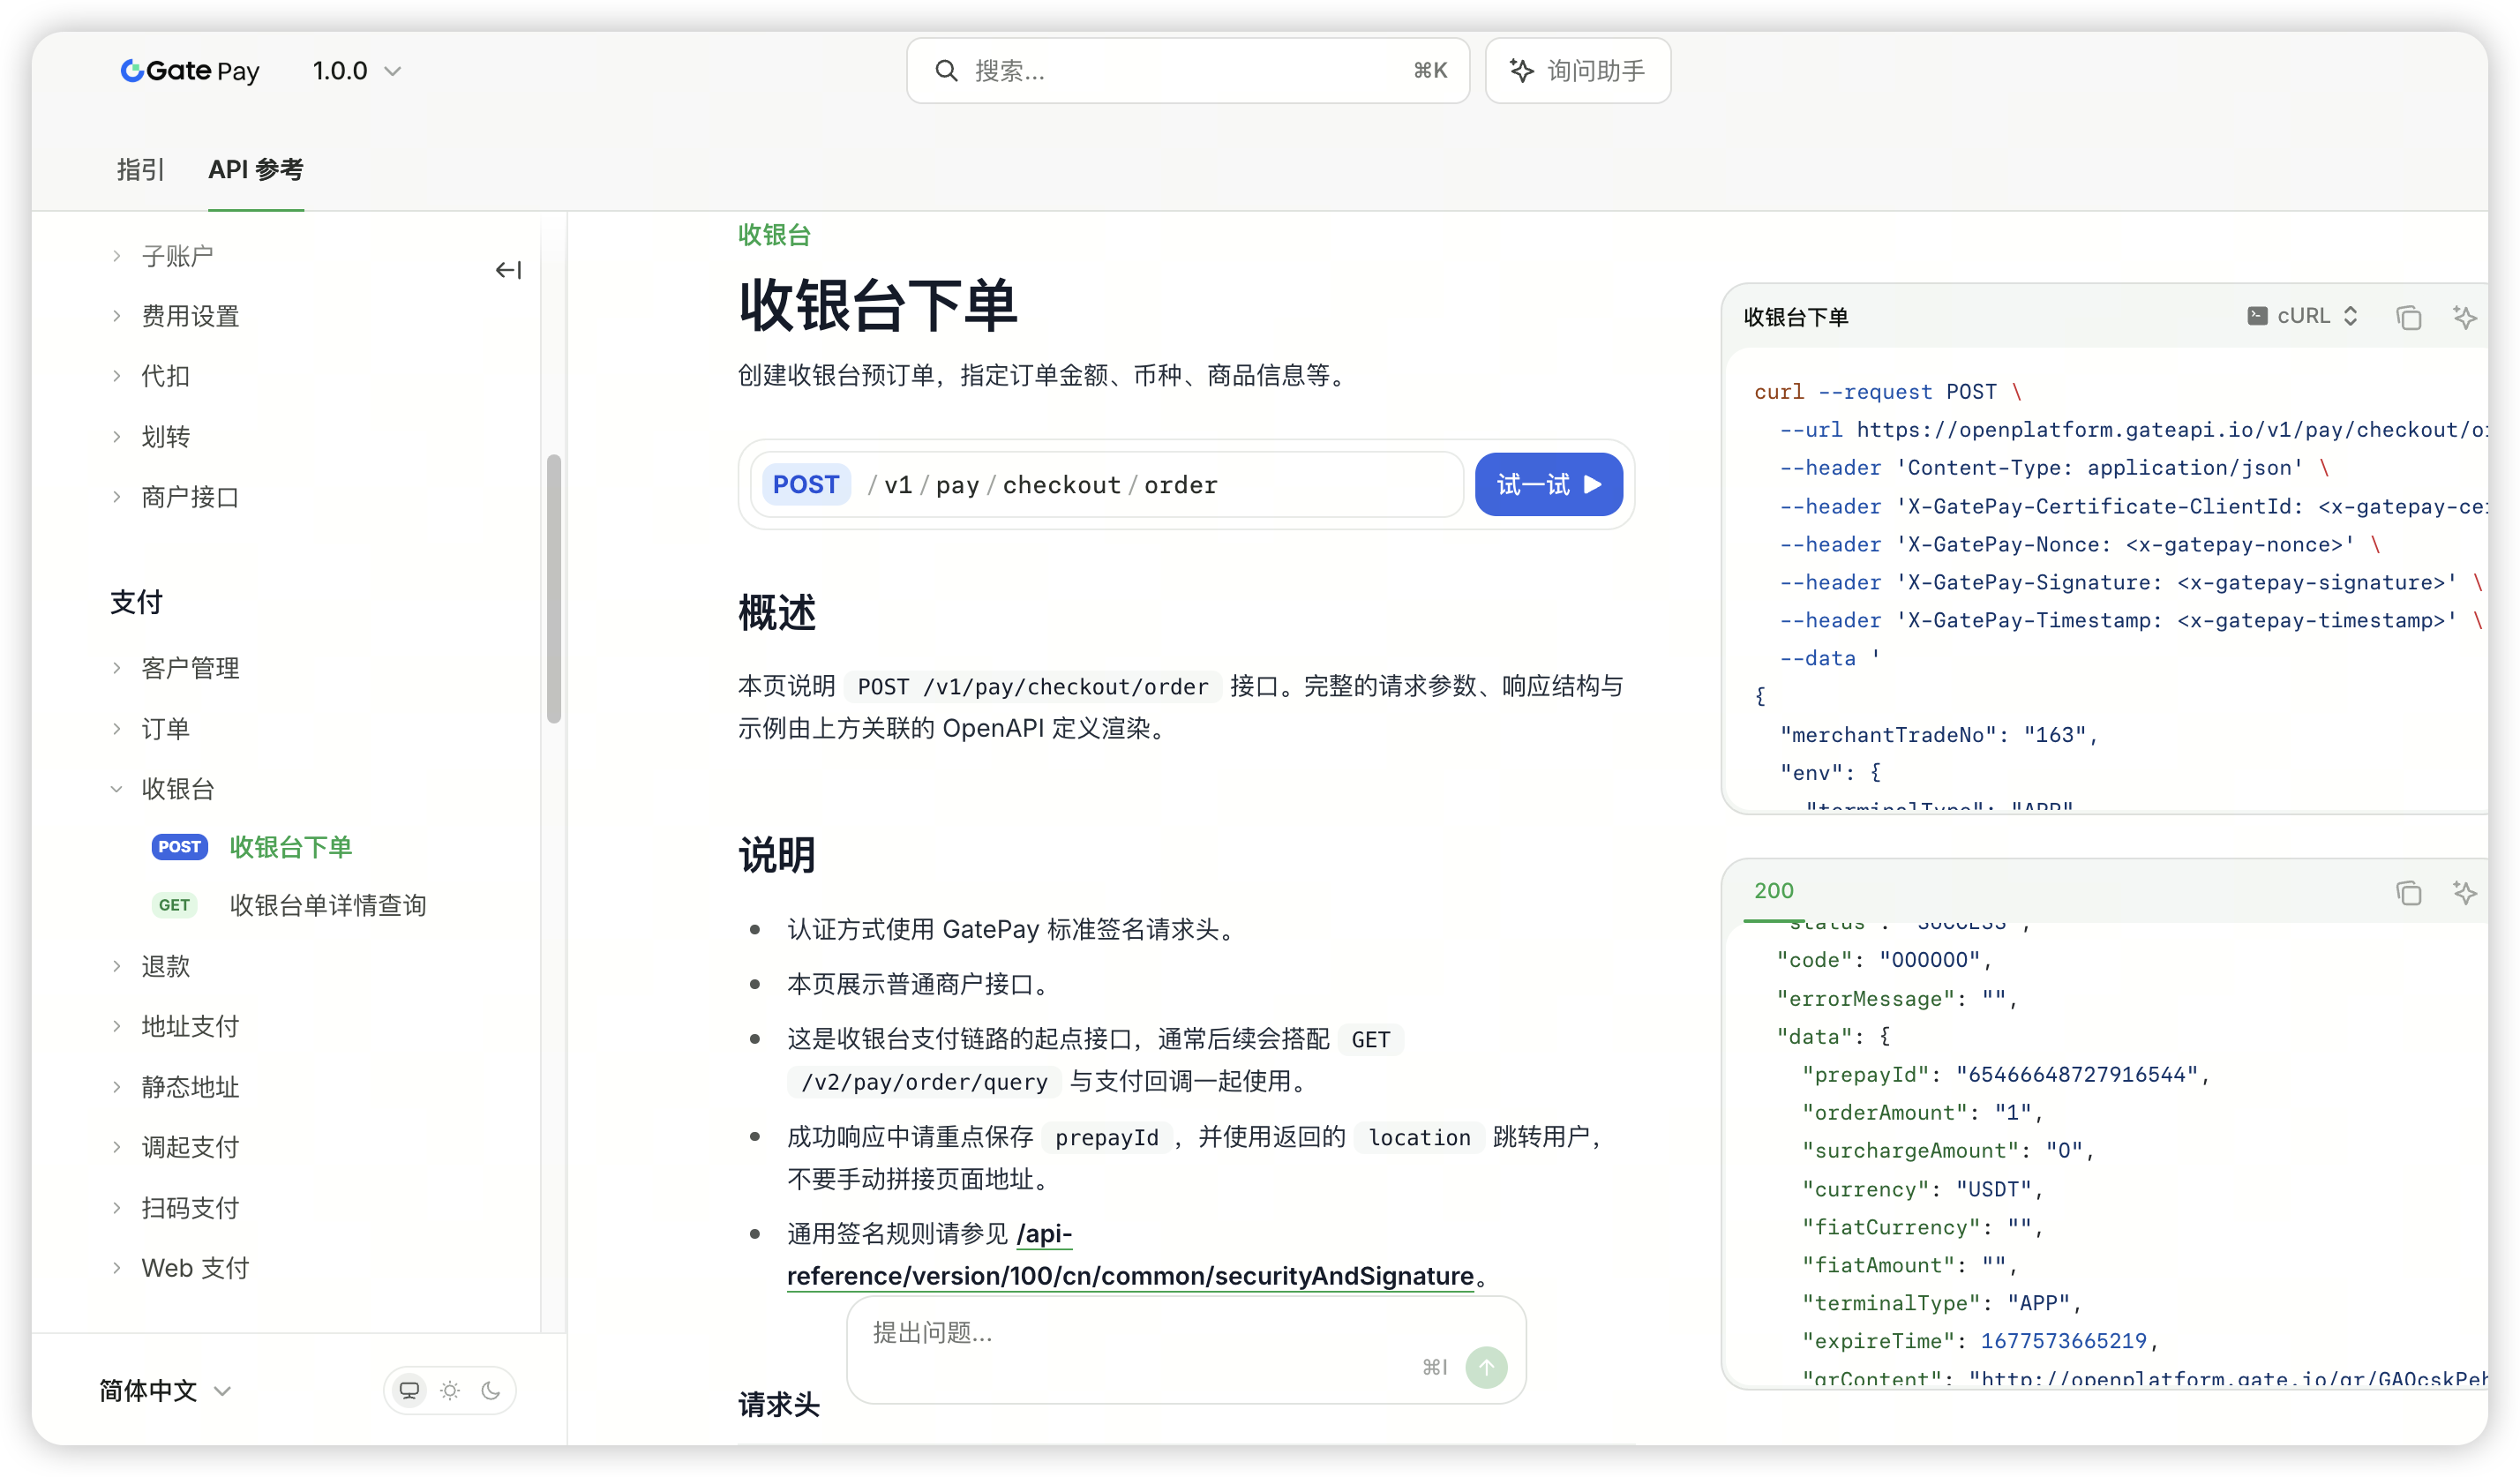
Task: Switch to the API 参考 tab
Action: pyautogui.click(x=256, y=170)
